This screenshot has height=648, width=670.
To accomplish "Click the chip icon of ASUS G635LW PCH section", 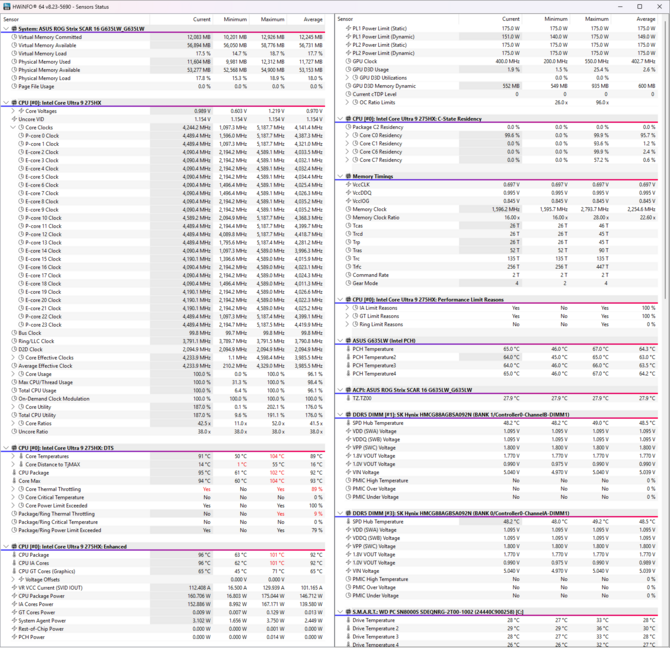I will (348, 340).
